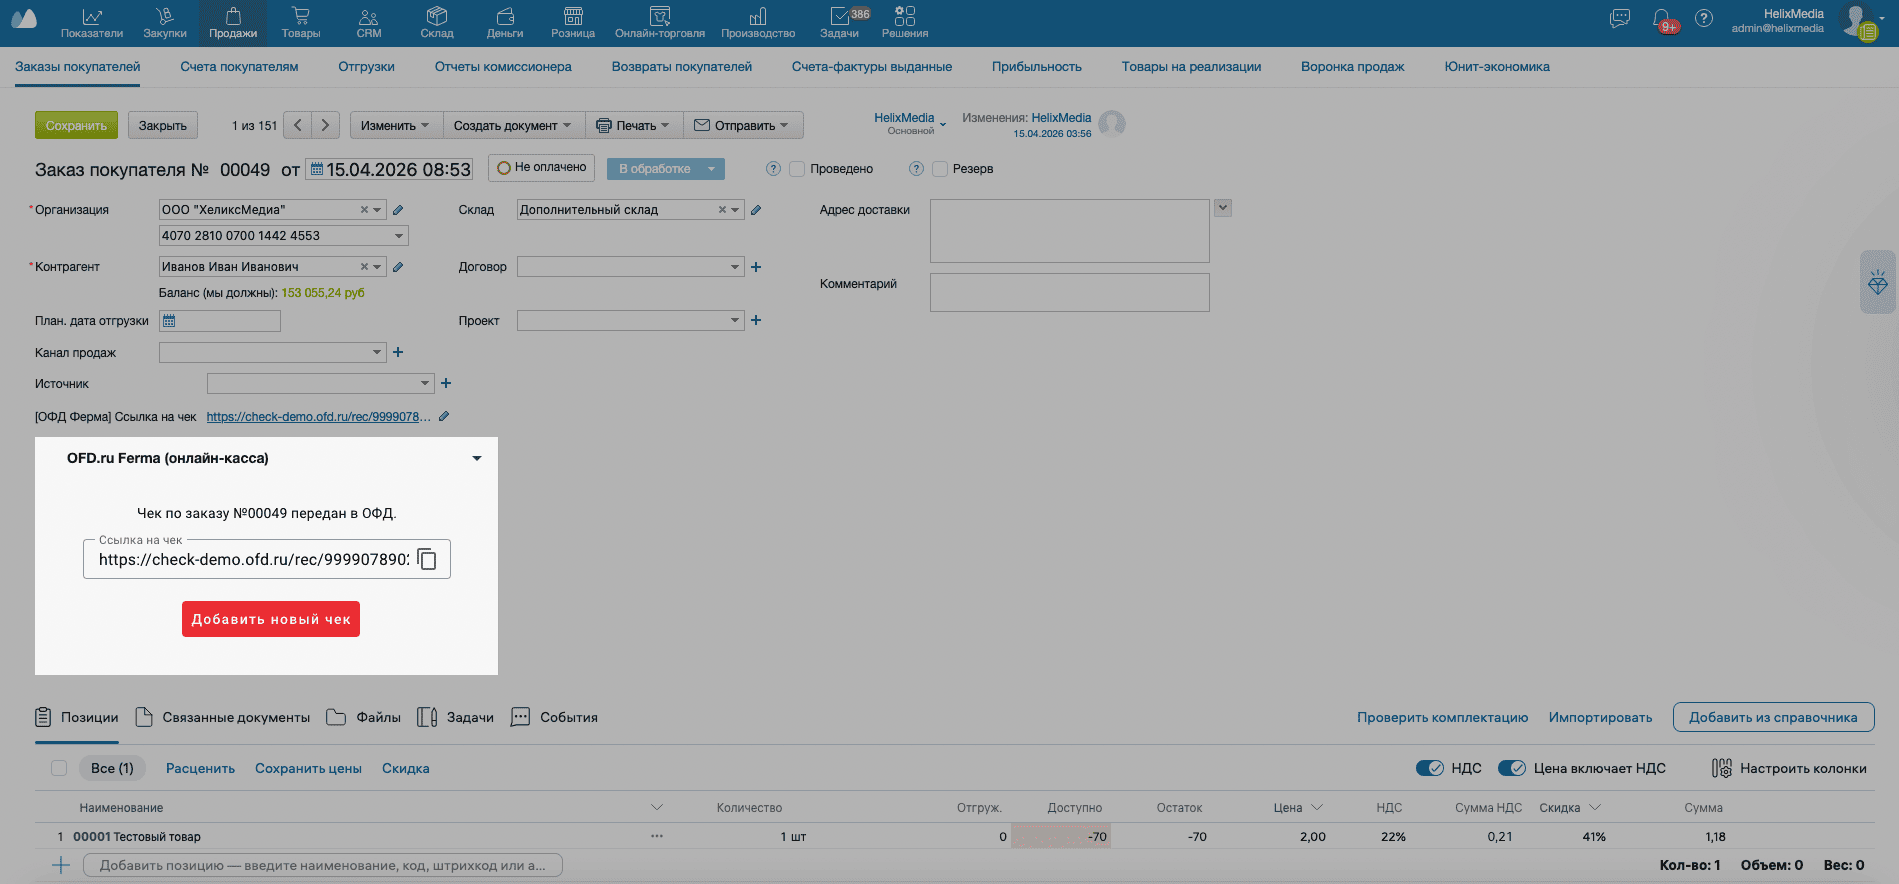Collapse the OFD.ru Ferma panel
1899x884 pixels.
point(477,458)
